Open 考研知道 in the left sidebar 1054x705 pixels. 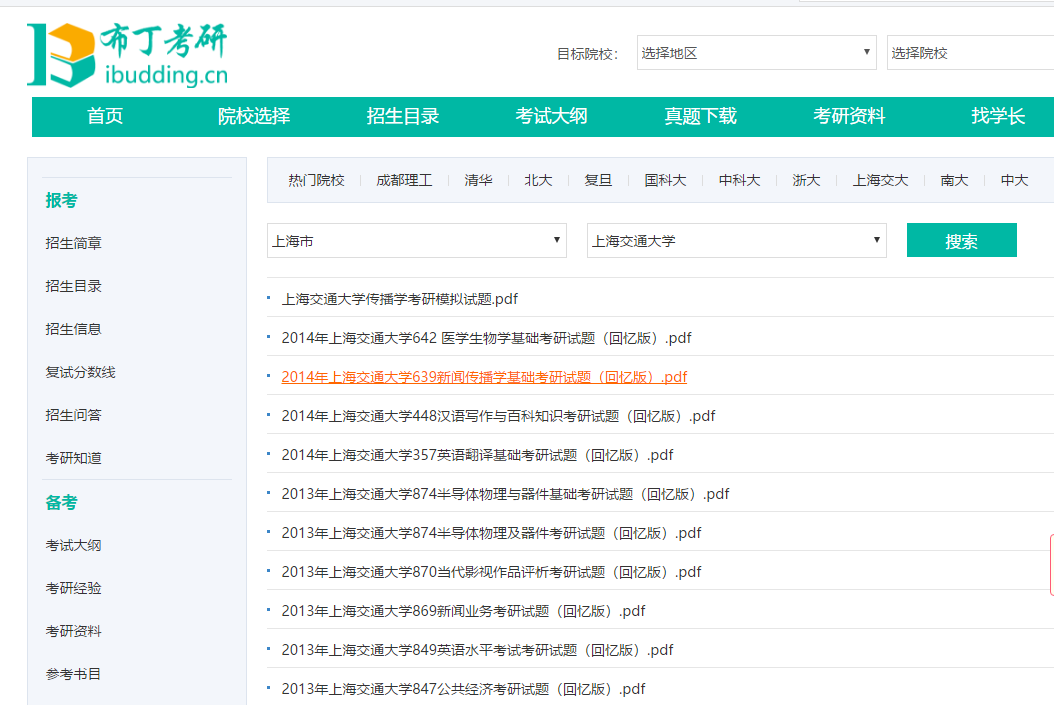73,458
